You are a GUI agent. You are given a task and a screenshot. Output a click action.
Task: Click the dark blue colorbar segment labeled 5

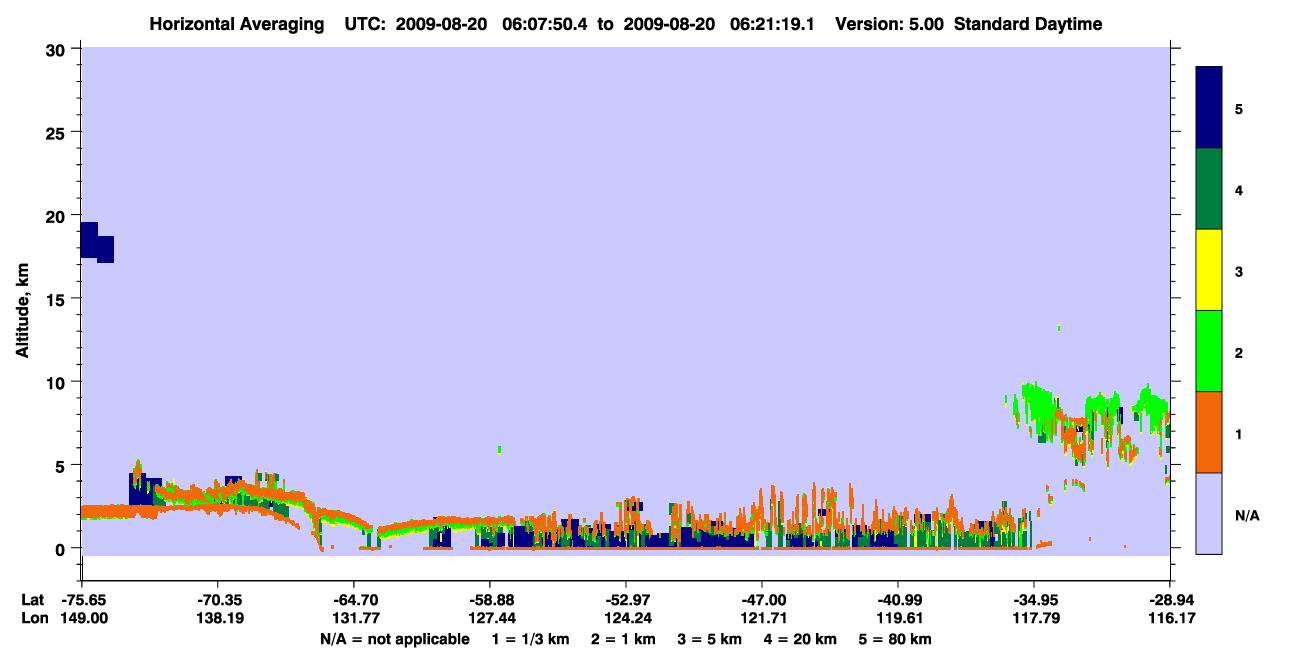click(x=1209, y=108)
